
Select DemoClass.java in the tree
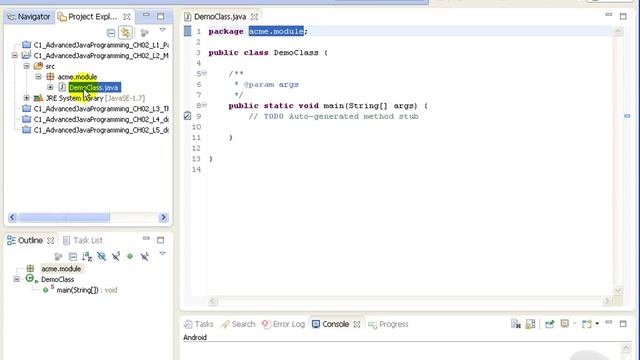coord(94,87)
